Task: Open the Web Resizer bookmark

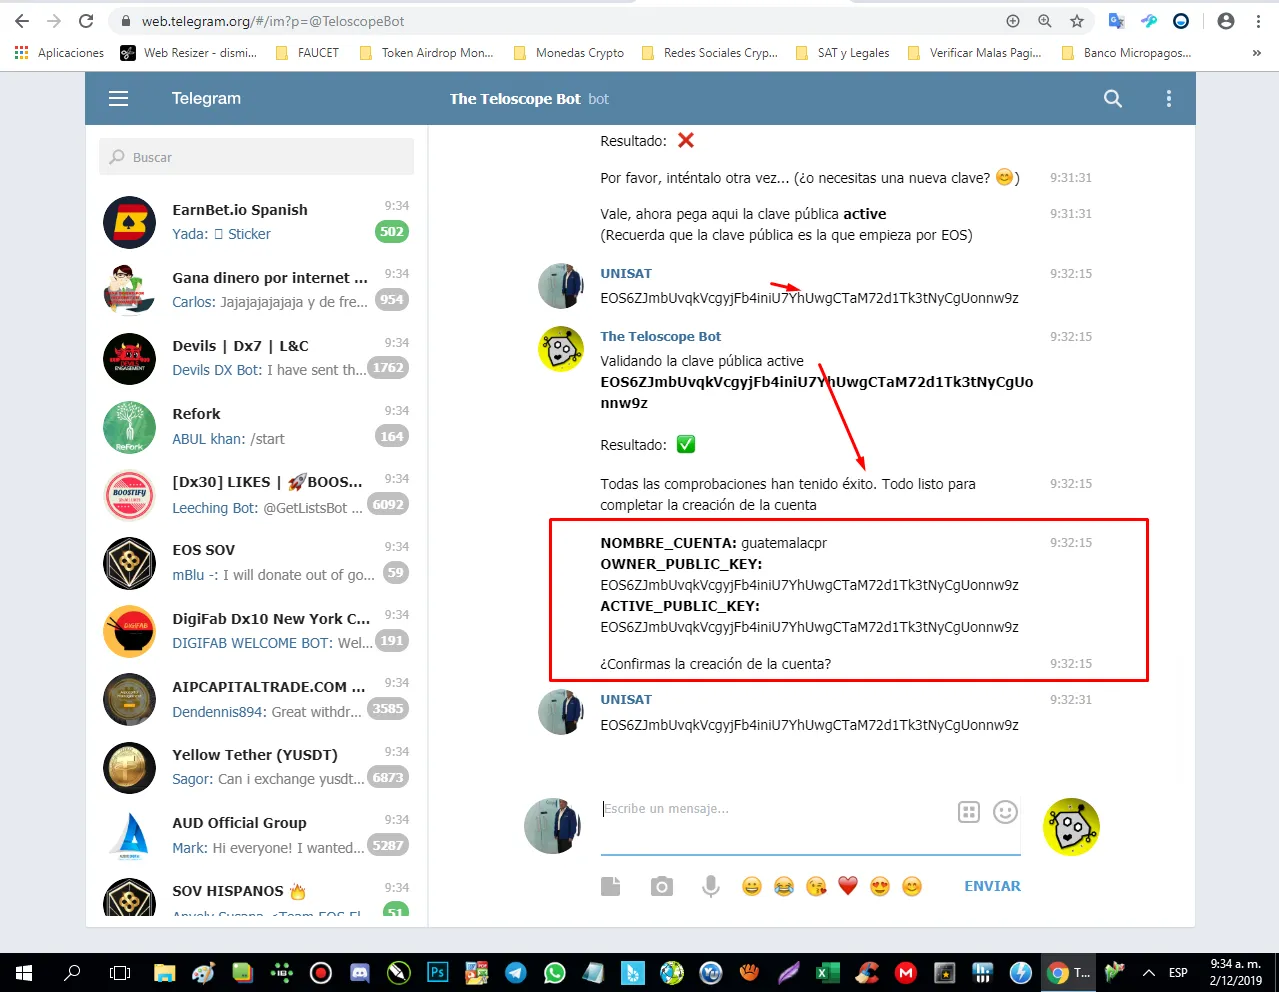Action: tap(188, 53)
